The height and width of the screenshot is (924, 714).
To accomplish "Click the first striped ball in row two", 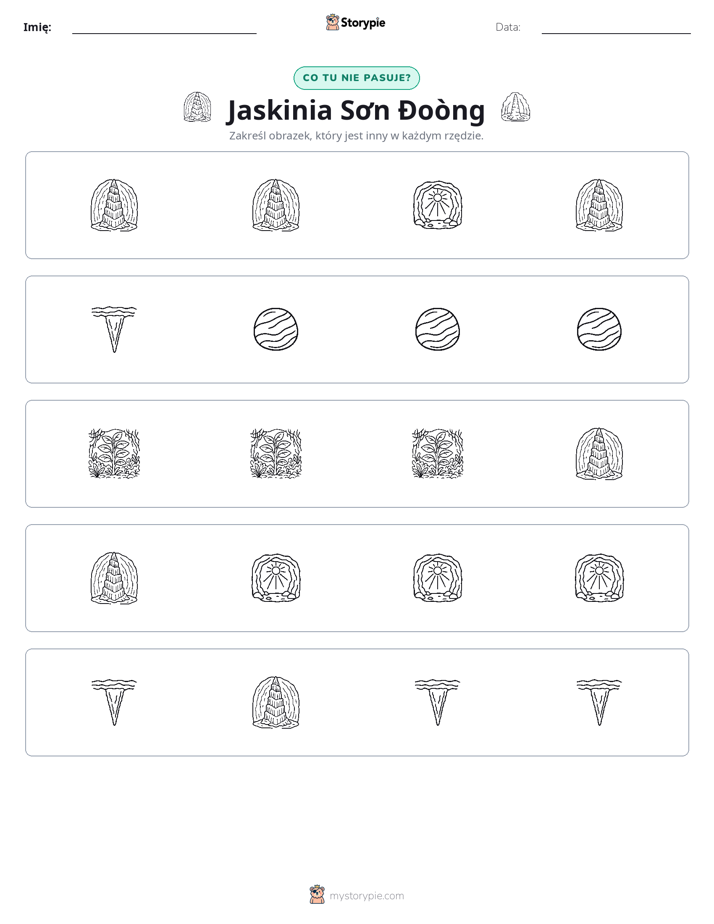I will tap(276, 329).
